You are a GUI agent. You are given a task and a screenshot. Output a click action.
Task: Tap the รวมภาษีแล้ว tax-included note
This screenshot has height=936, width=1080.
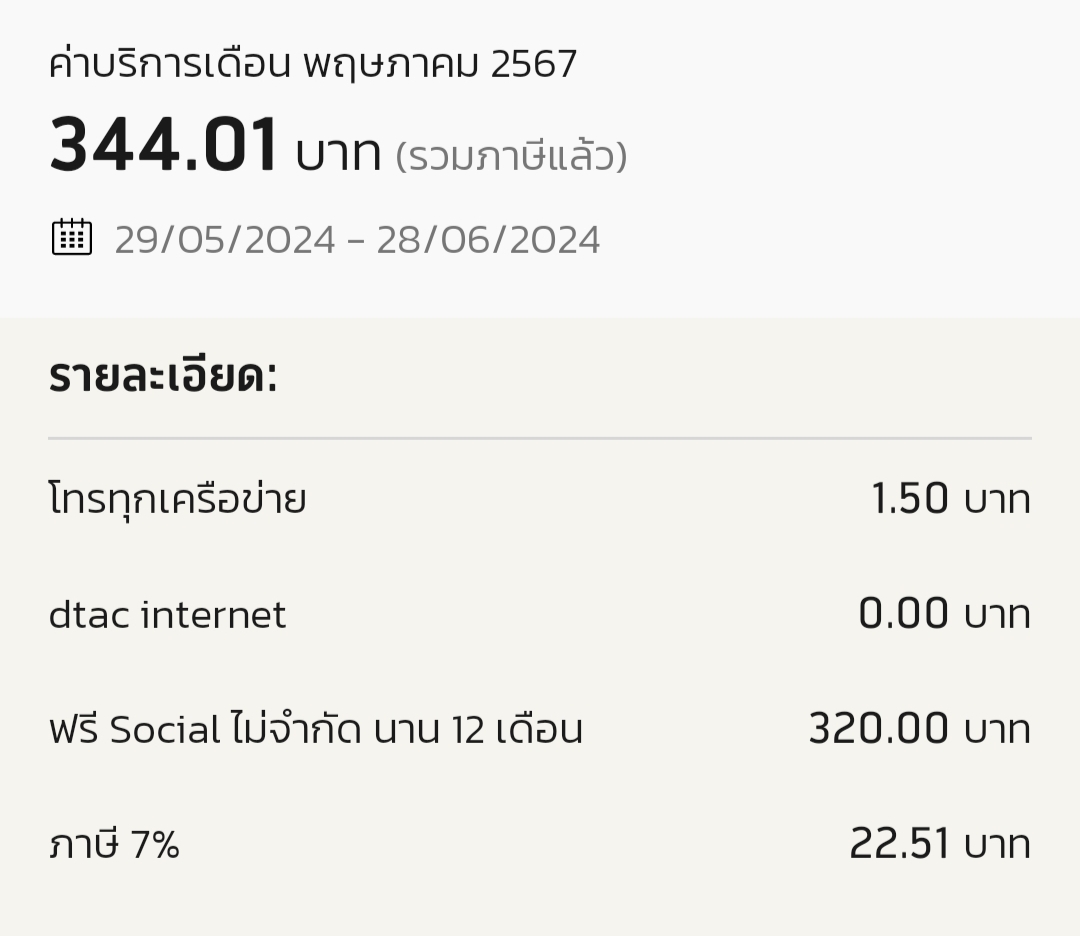[x=511, y=156]
